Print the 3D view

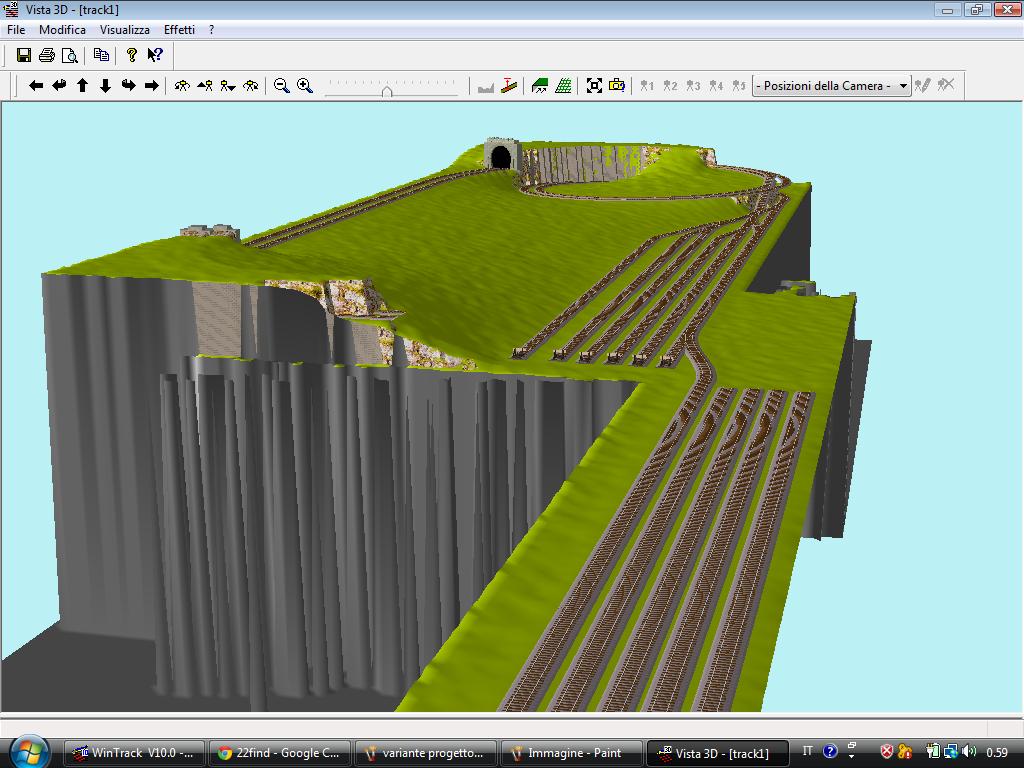click(46, 55)
